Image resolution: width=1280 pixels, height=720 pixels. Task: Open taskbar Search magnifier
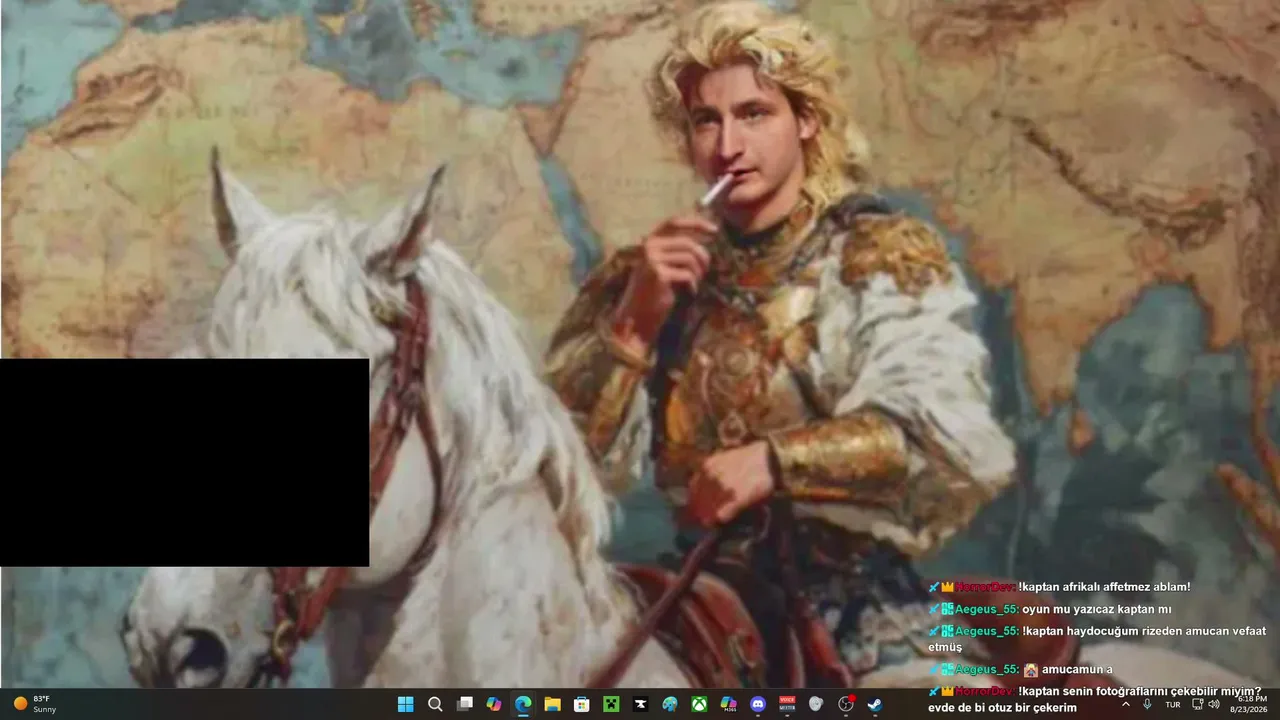435,704
